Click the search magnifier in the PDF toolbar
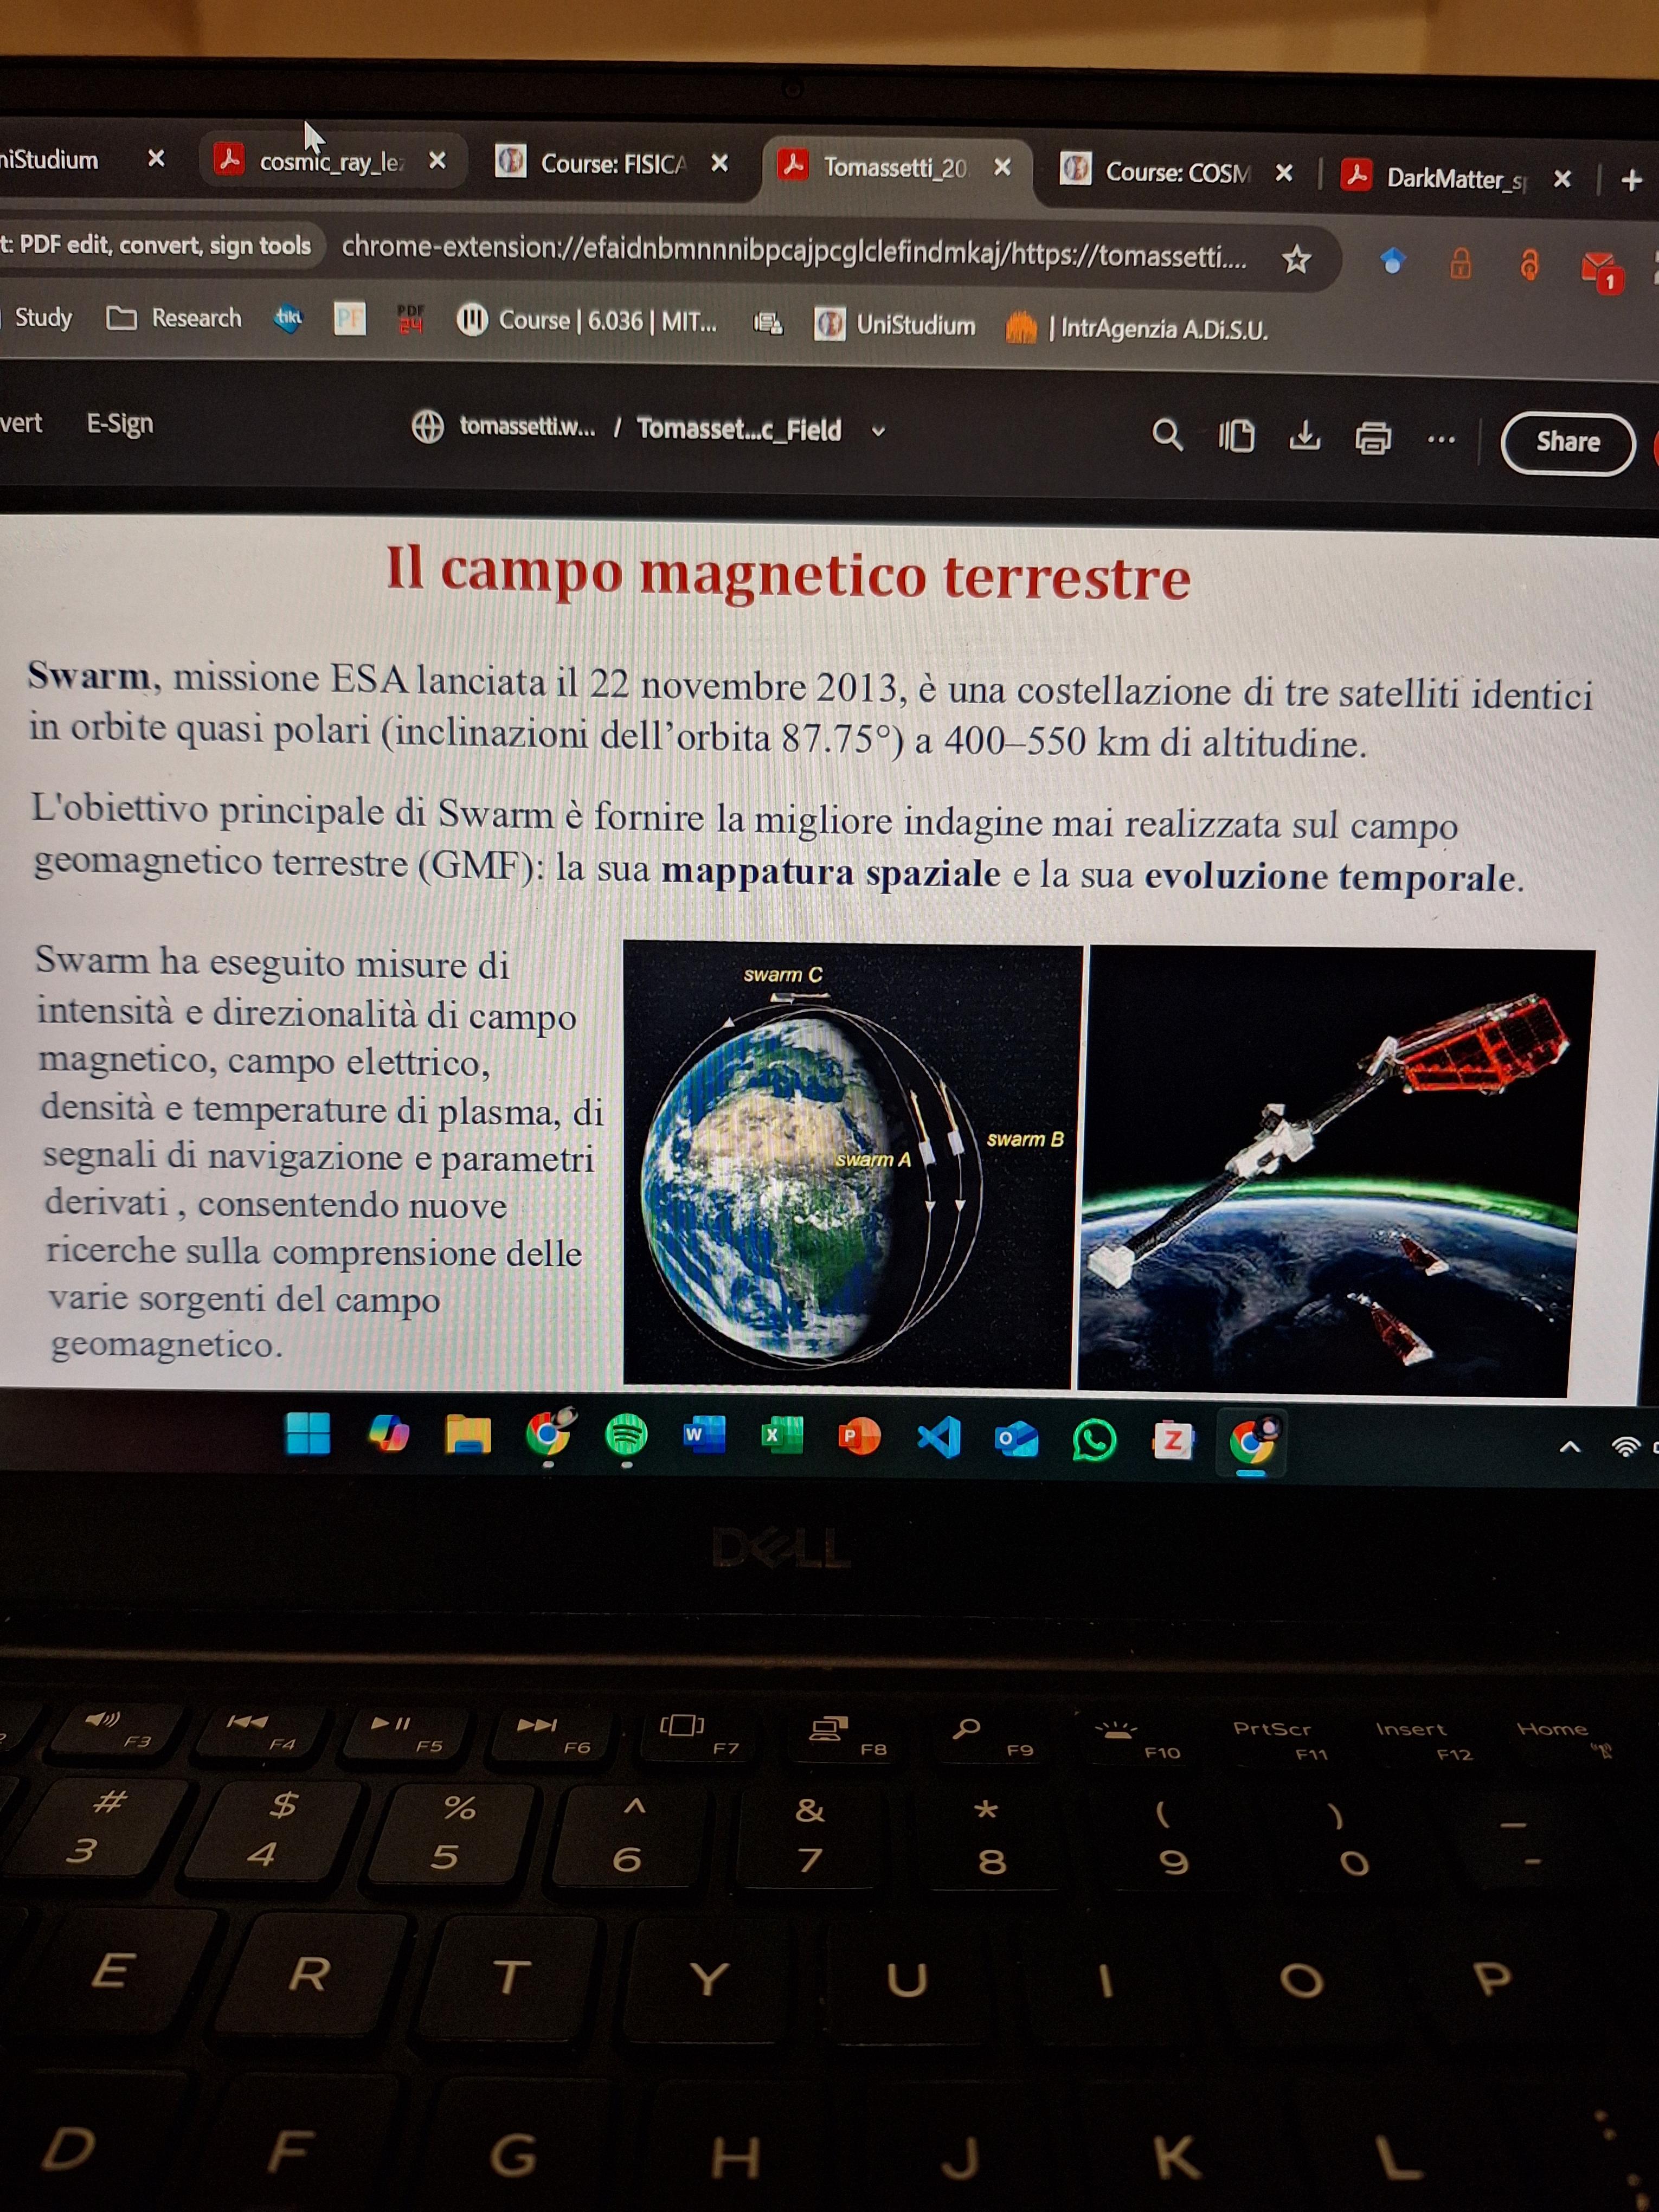Image resolution: width=1659 pixels, height=2212 pixels. [1166, 435]
